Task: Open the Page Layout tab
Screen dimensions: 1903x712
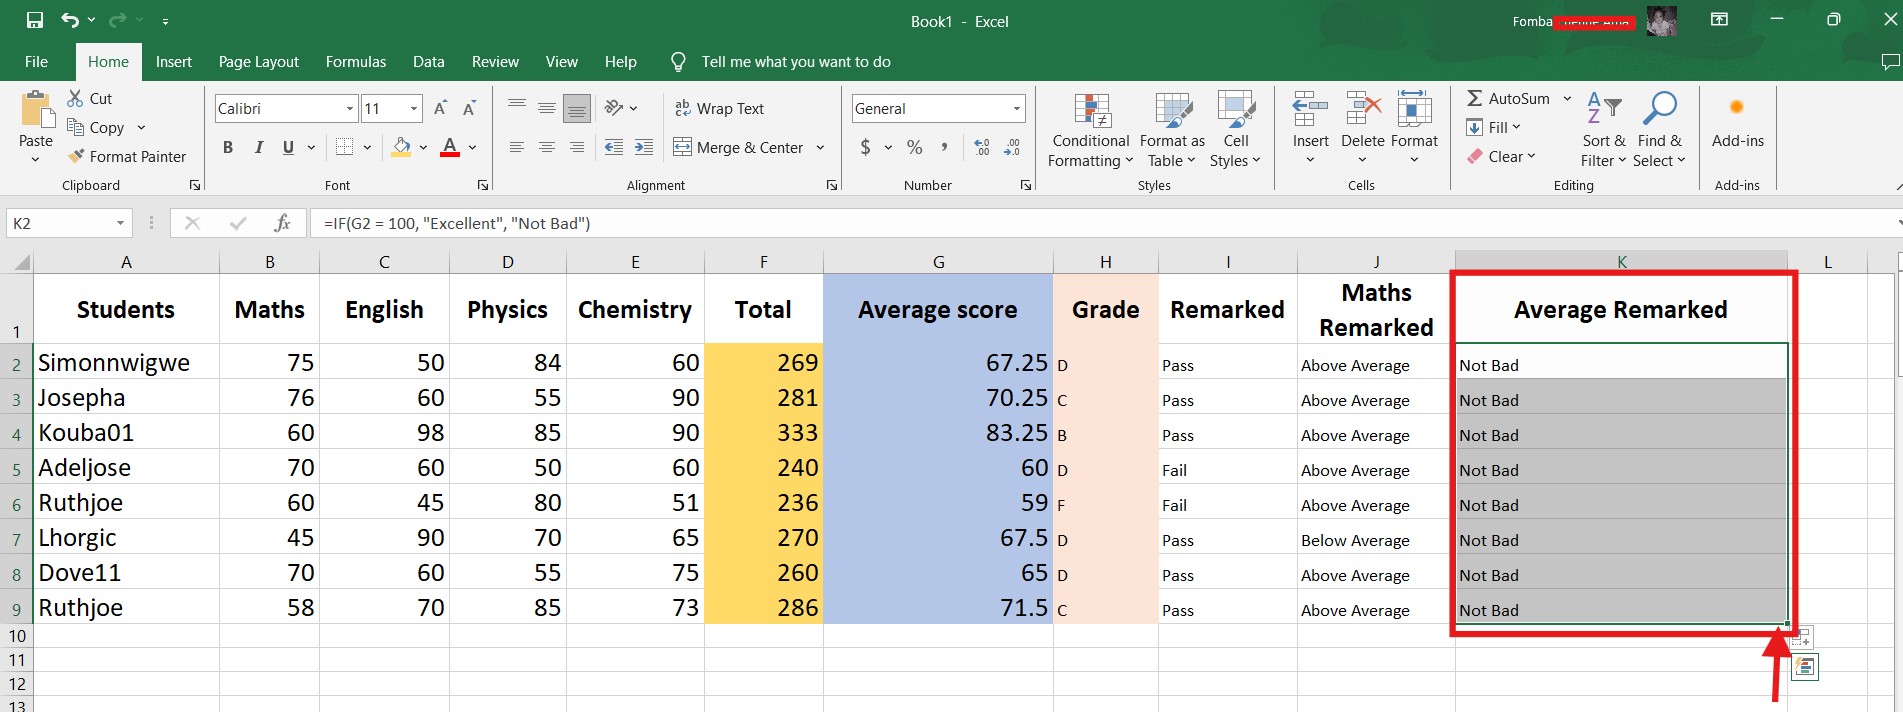Action: coord(259,62)
